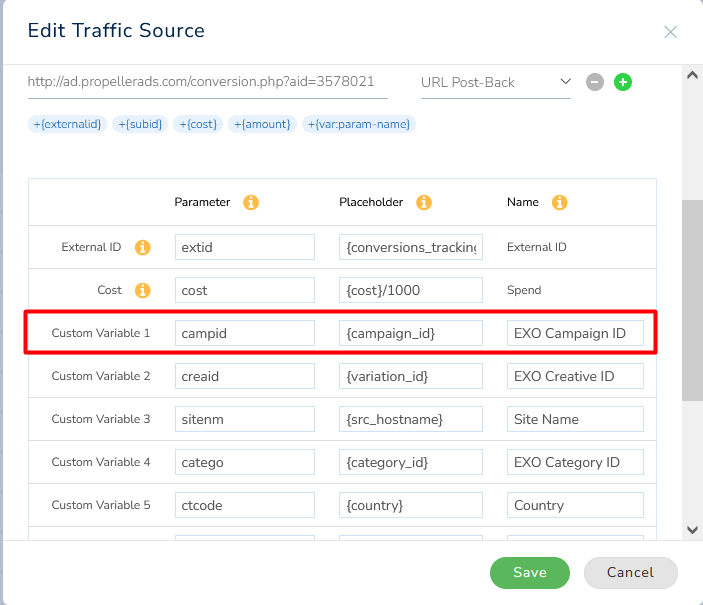703x605 pixels.
Task: Edit the {cost}/1000 placeholder field
Action: 411,290
